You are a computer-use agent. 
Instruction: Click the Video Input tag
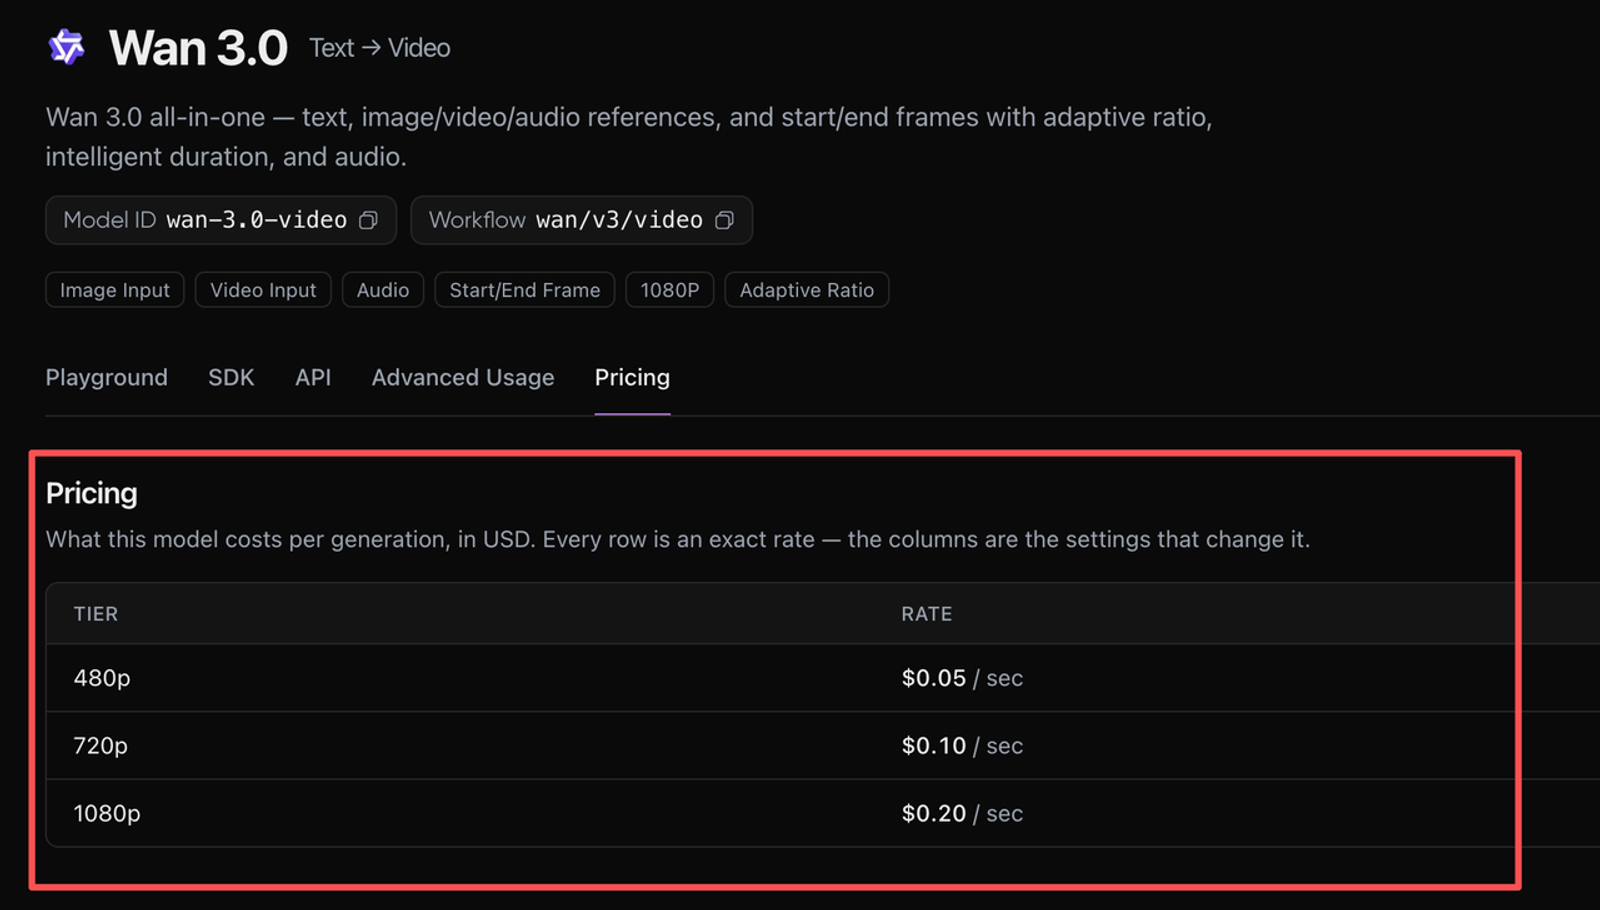point(263,290)
